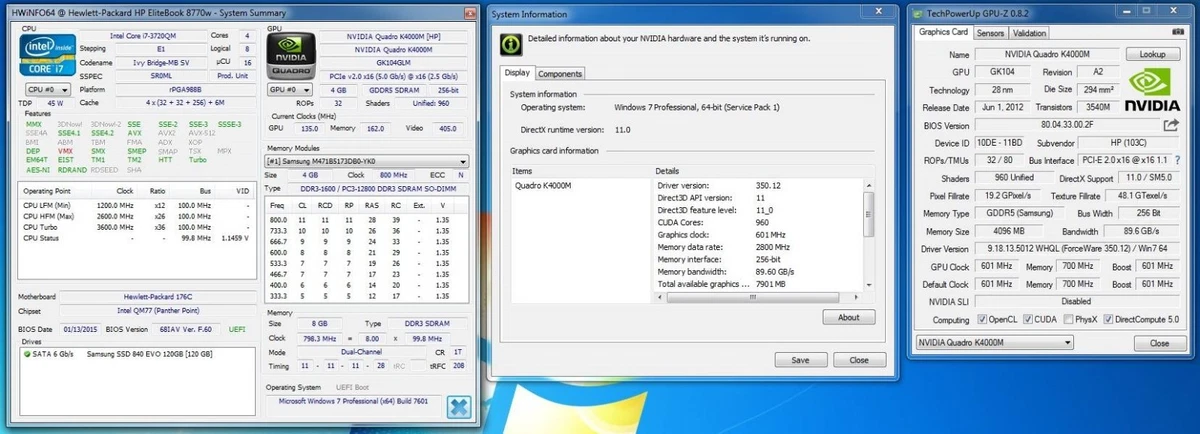Screen dimensions: 1200x434
Task: Click the Details list vertical scrollbar
Action: tap(868, 234)
